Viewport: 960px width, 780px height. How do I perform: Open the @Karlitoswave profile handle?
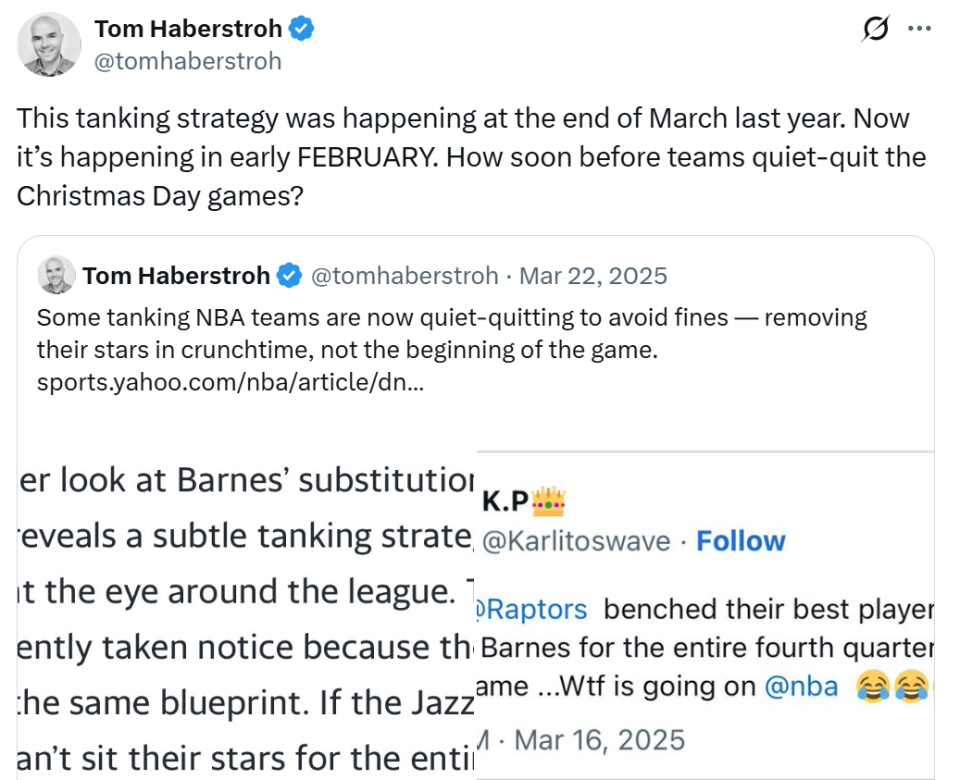coord(576,541)
